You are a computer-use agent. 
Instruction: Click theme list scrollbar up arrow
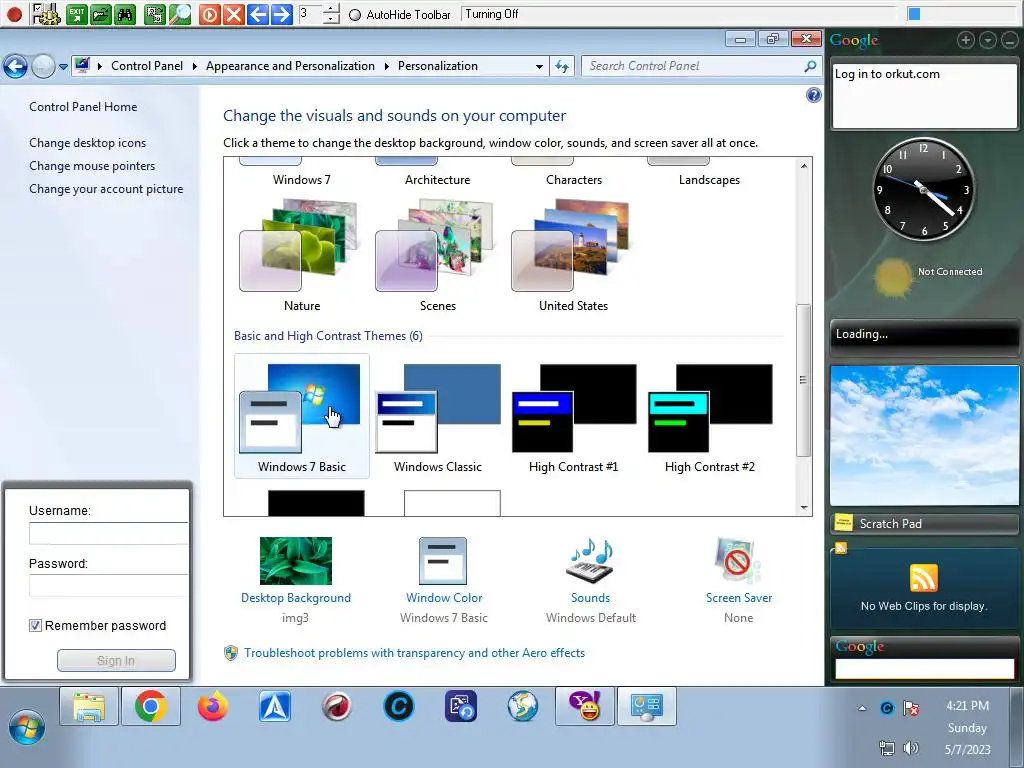tap(804, 166)
